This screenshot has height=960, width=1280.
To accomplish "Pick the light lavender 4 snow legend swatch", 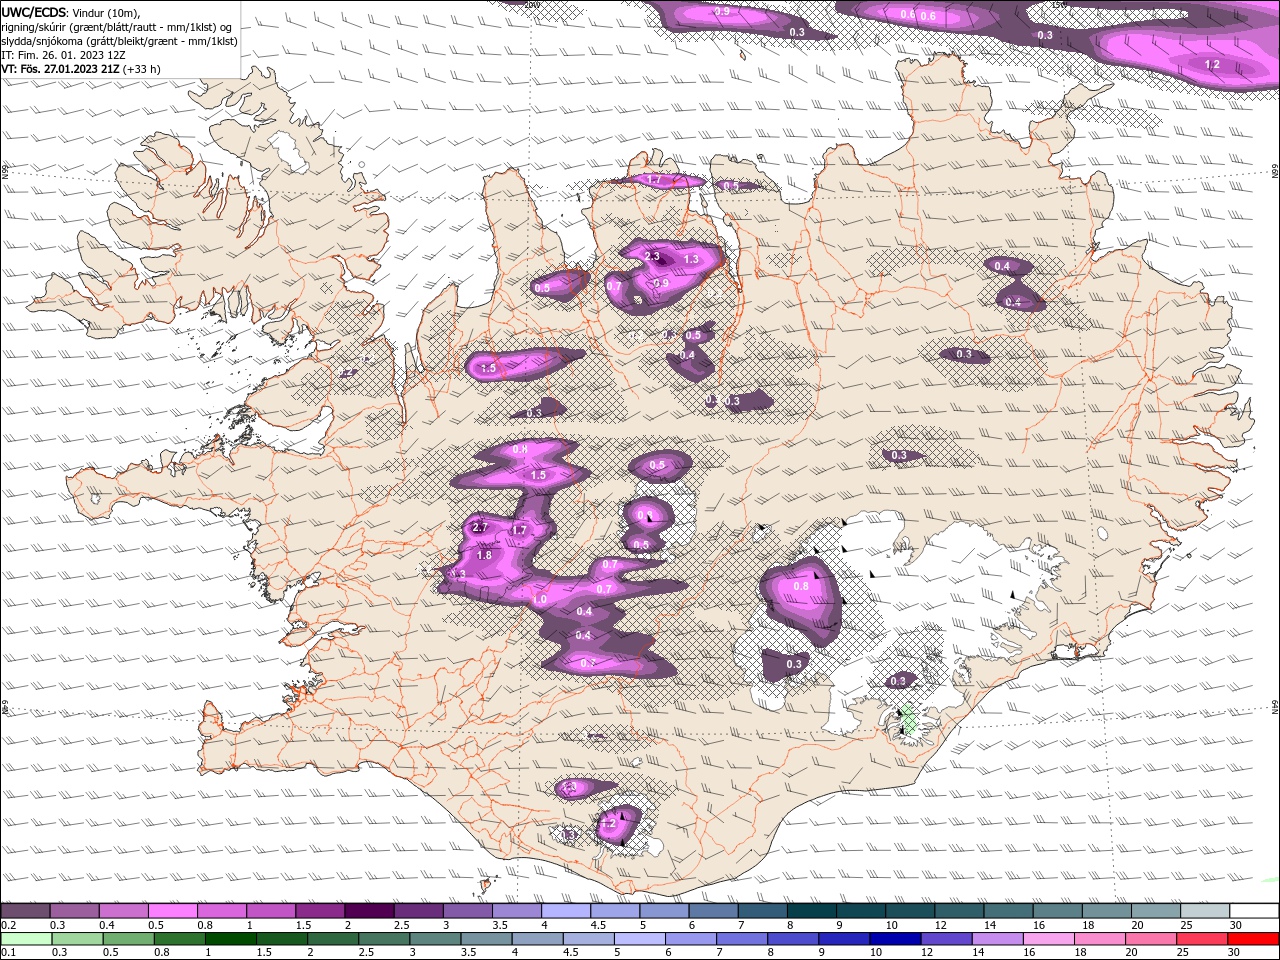I will click(566, 911).
